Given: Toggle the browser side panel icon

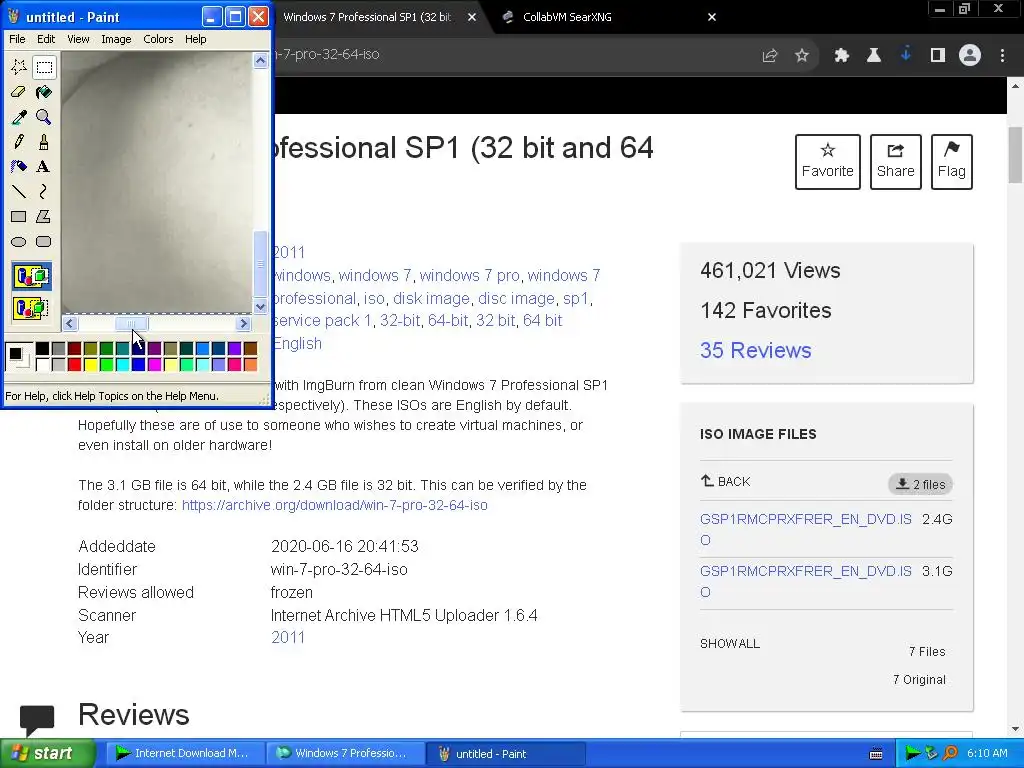Looking at the screenshot, I should (938, 56).
